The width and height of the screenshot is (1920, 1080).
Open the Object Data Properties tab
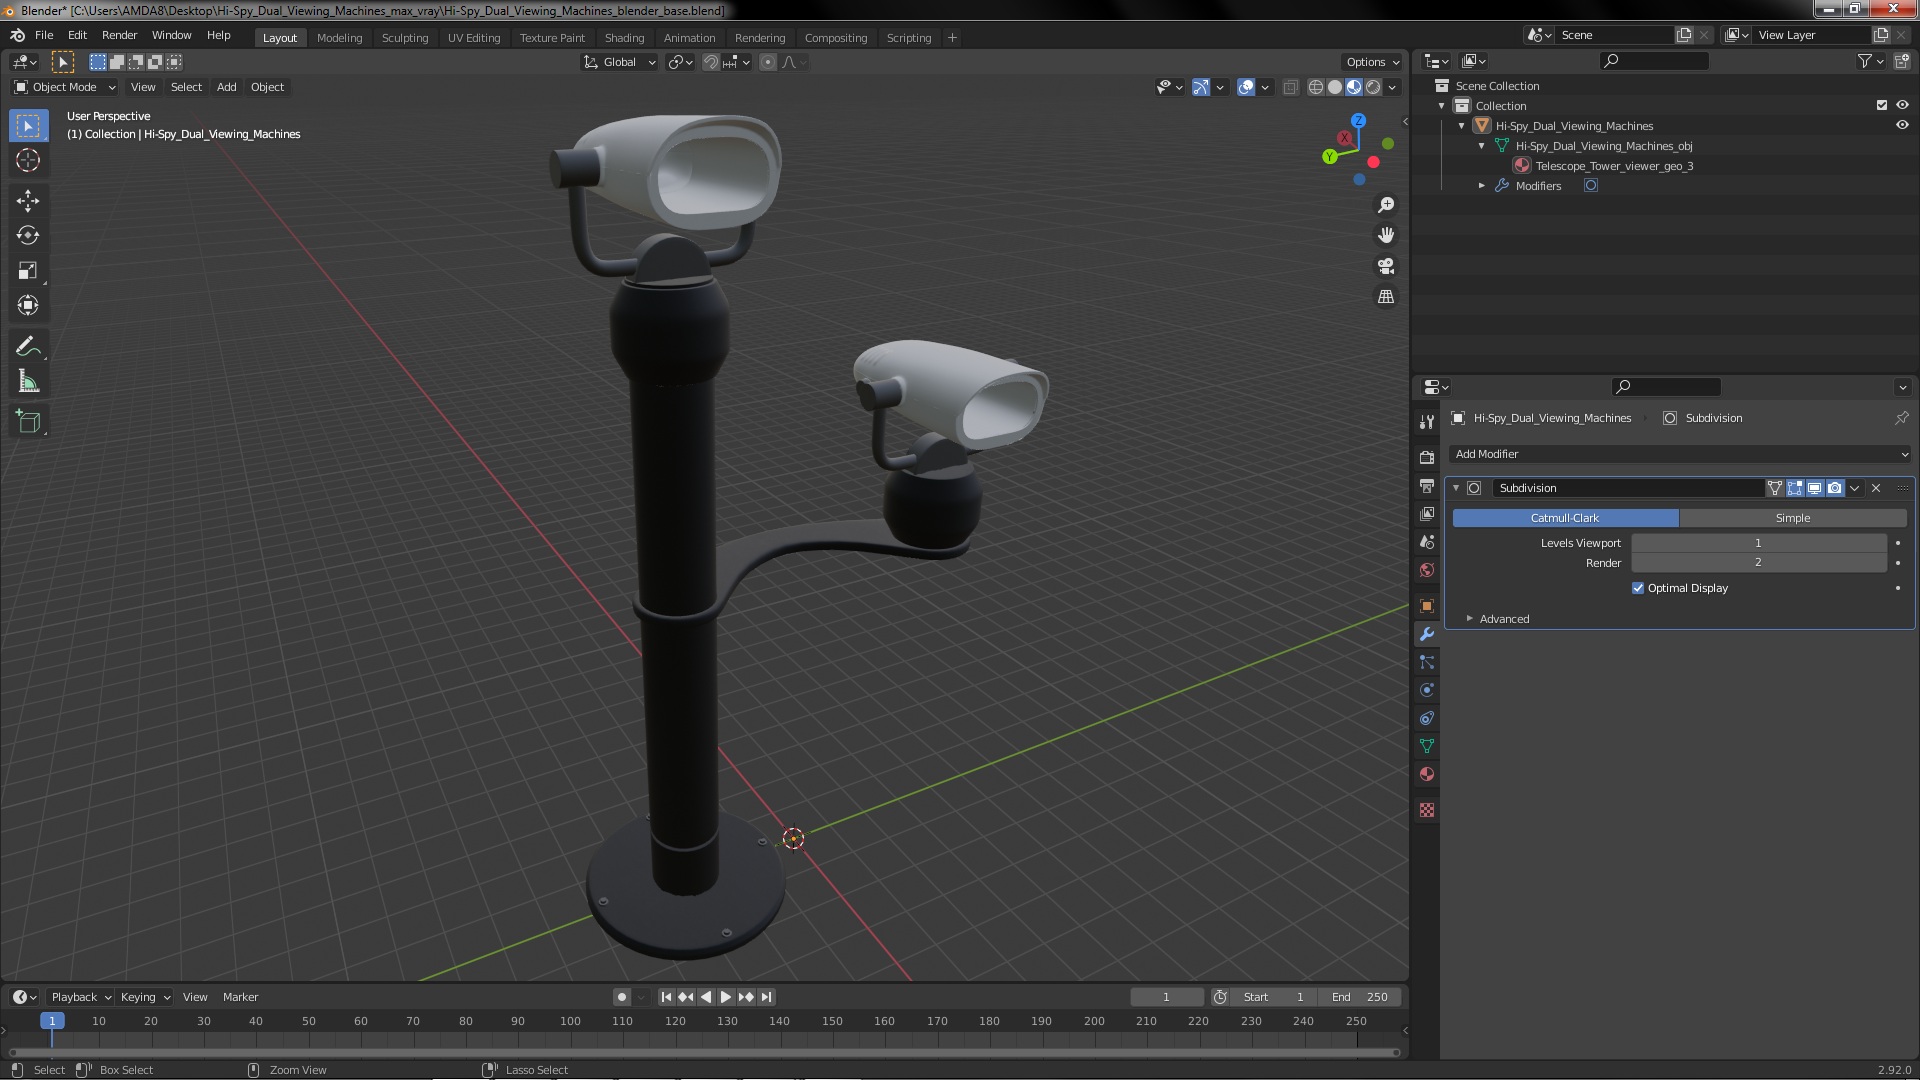[1427, 746]
